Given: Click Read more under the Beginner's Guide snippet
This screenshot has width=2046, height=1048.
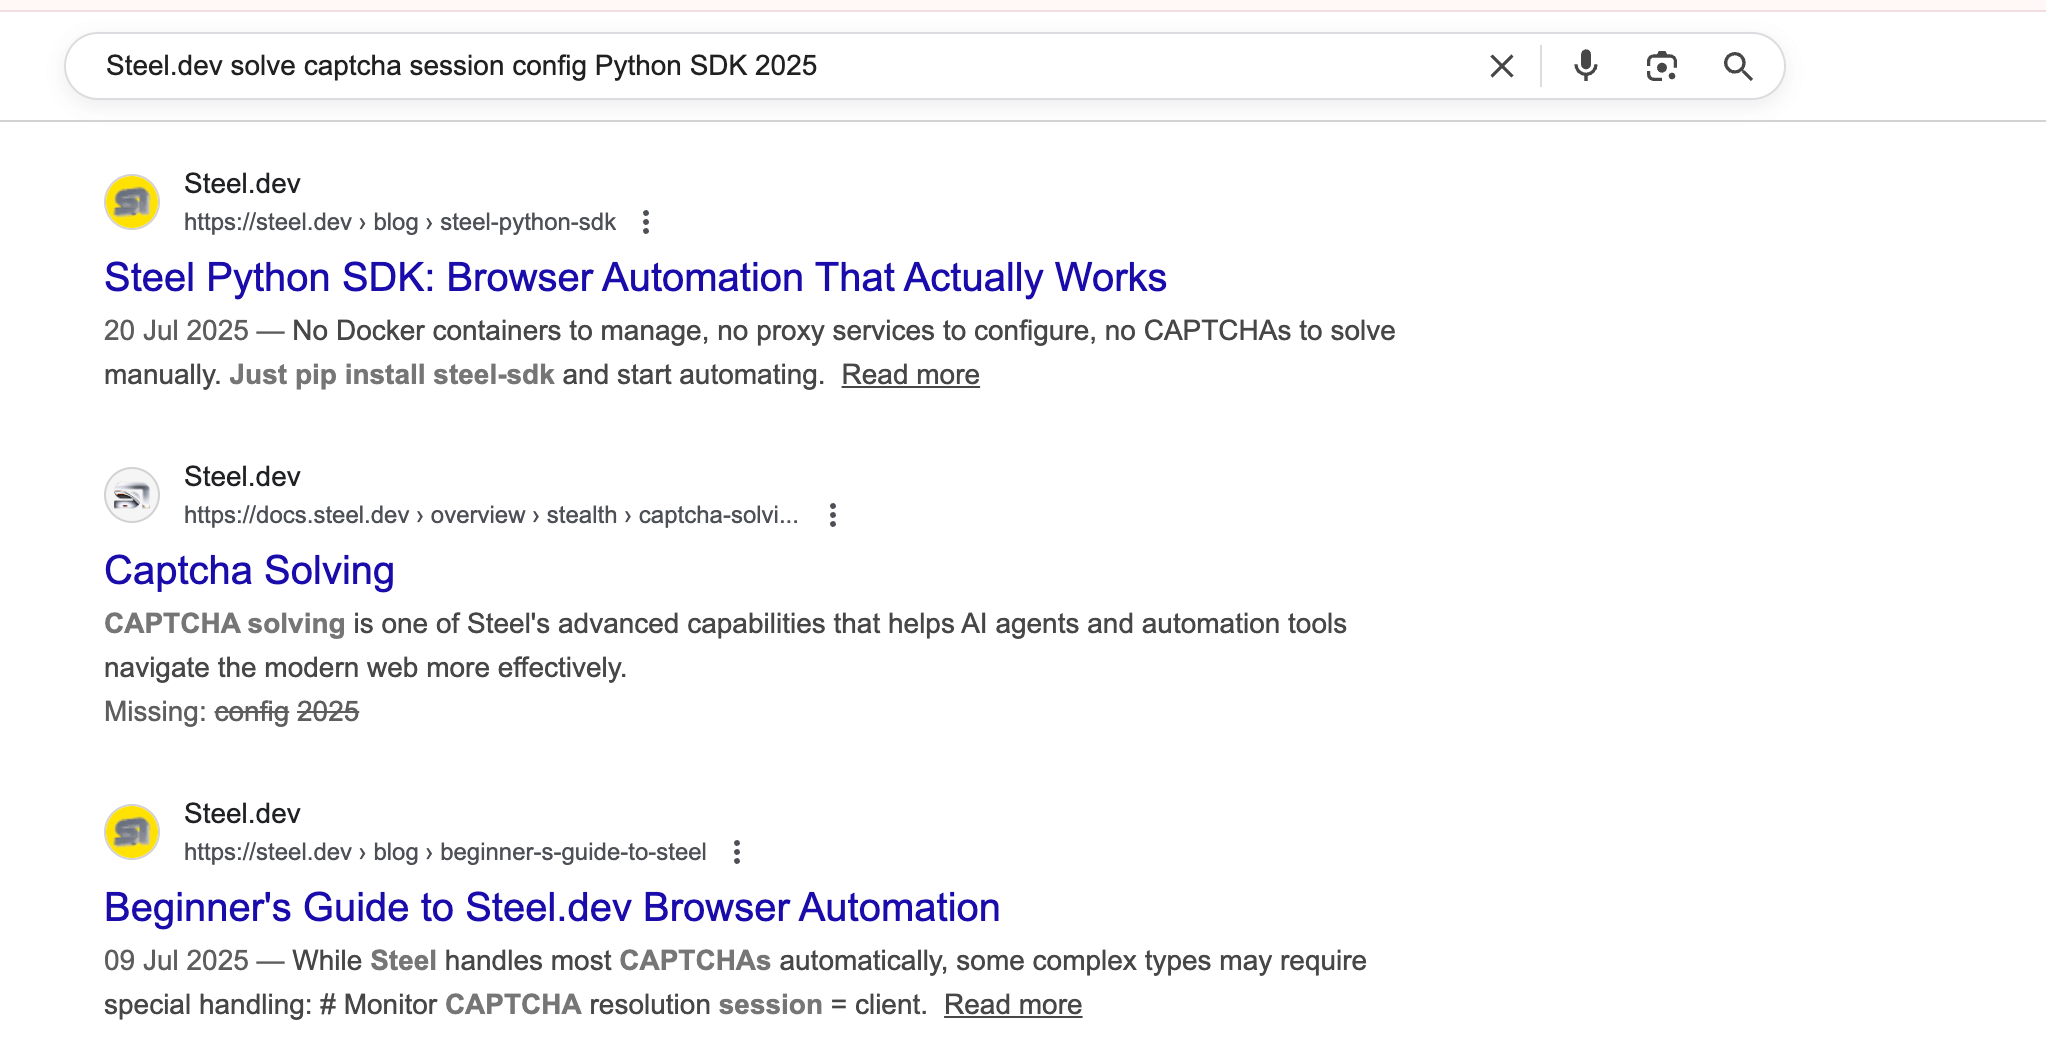Looking at the screenshot, I should (1013, 1004).
